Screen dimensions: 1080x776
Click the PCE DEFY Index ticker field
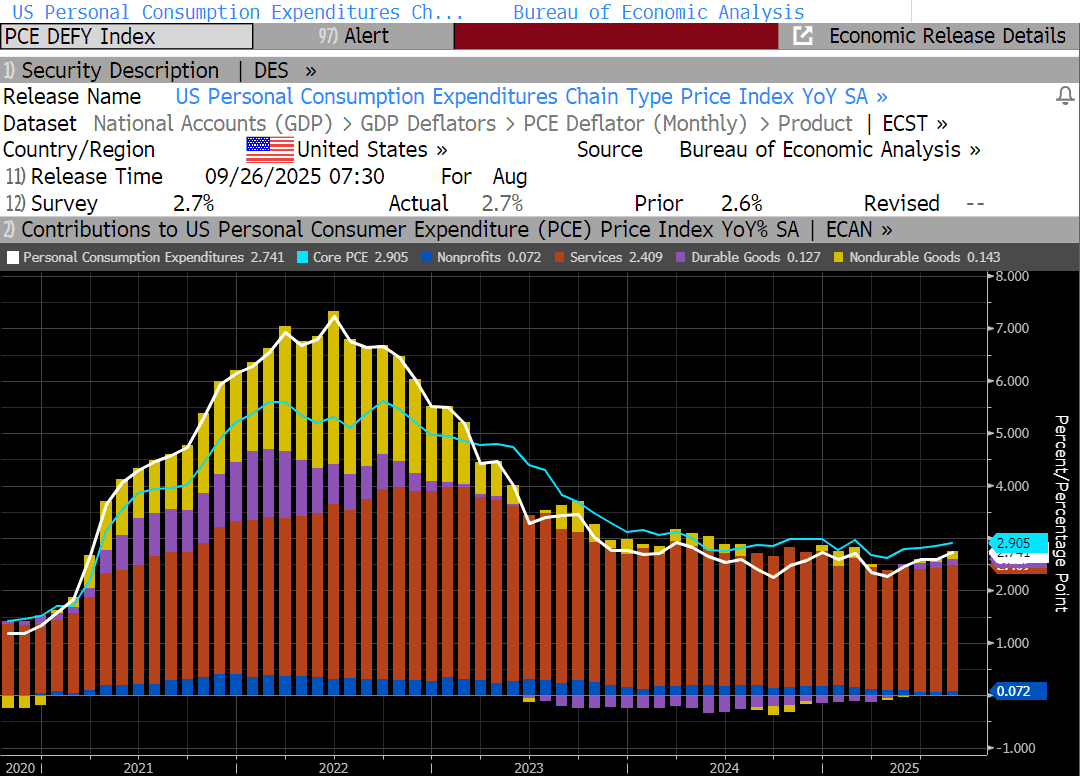click(127, 36)
